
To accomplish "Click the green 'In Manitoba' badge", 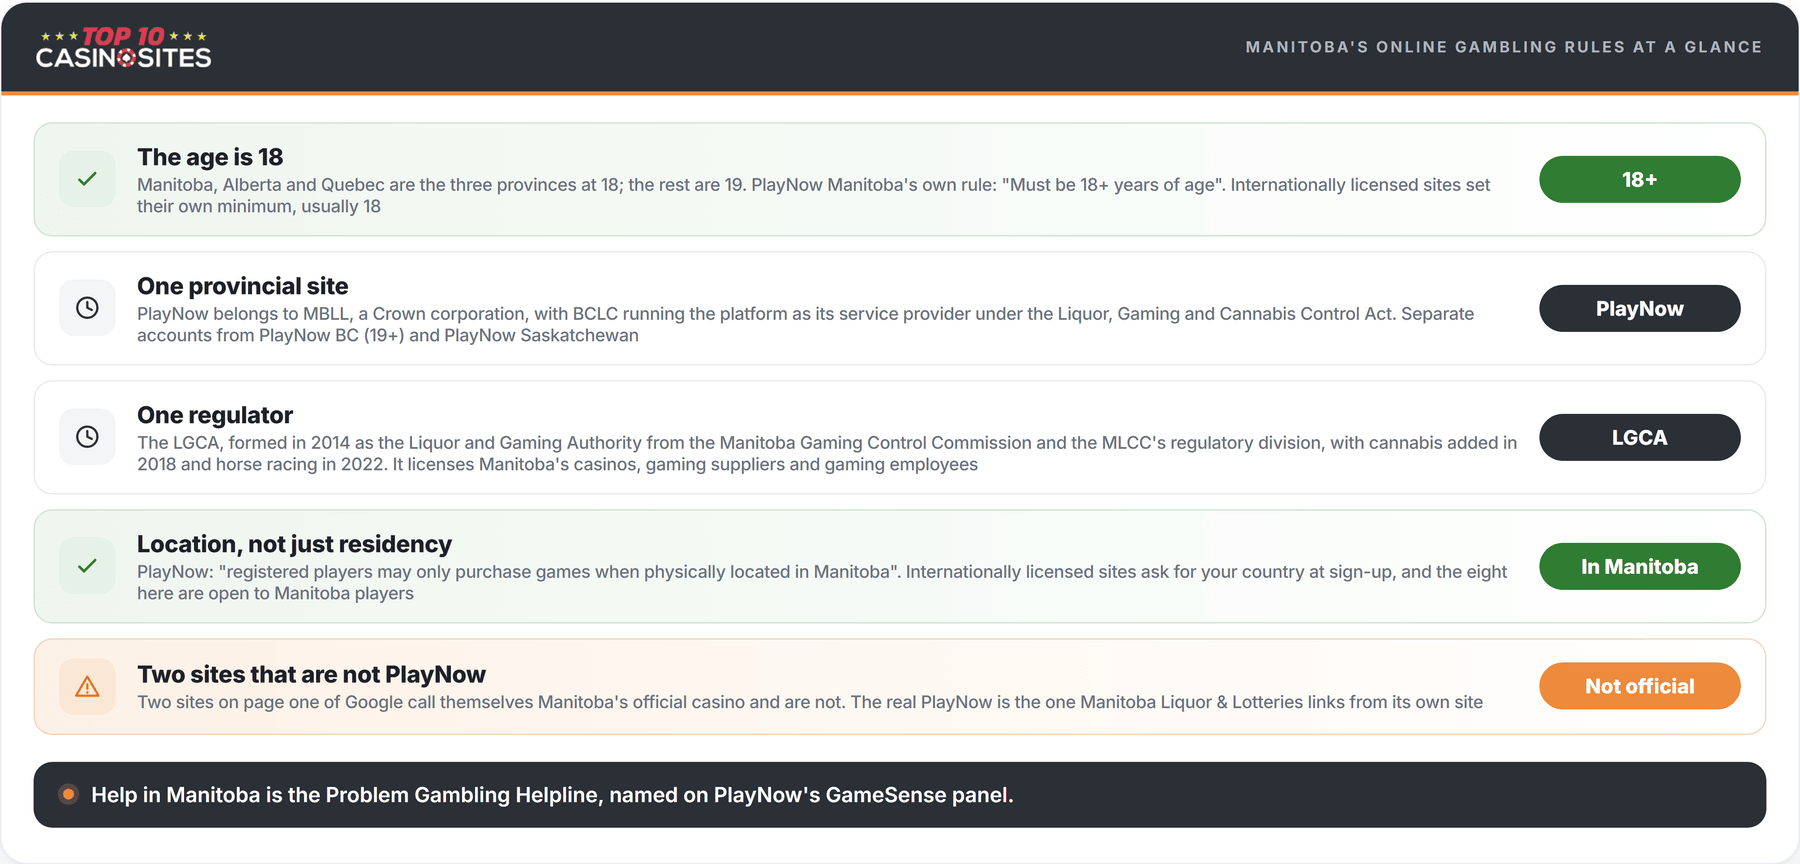I will point(1639,567).
